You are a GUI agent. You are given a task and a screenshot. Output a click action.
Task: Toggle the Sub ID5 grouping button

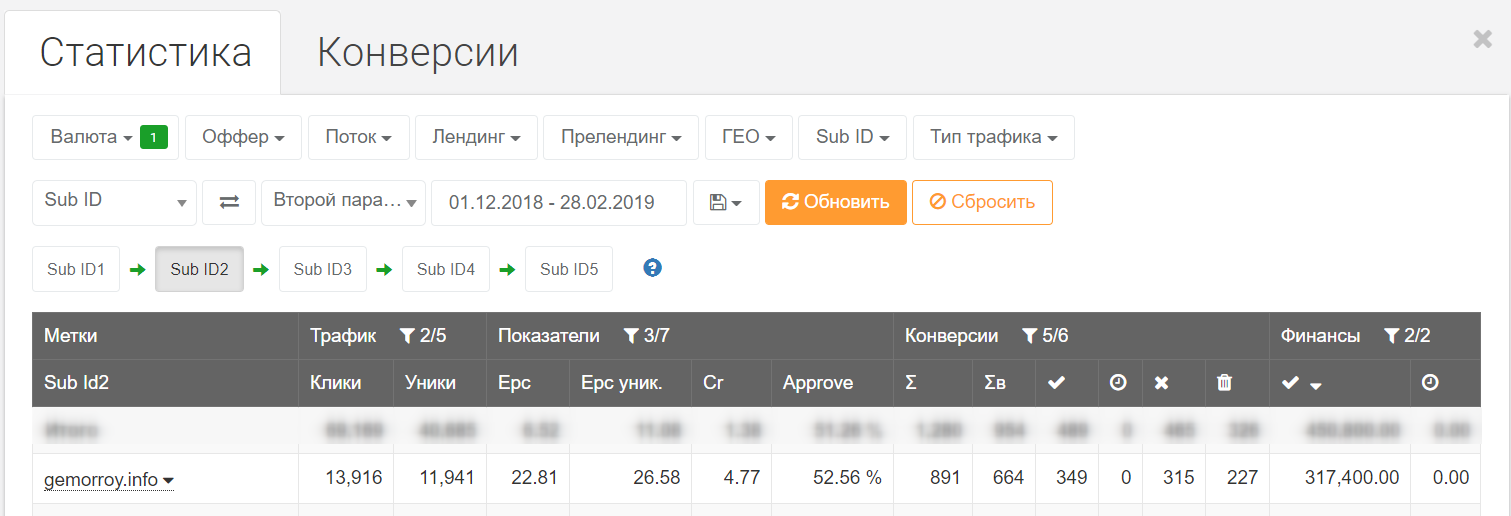568,269
